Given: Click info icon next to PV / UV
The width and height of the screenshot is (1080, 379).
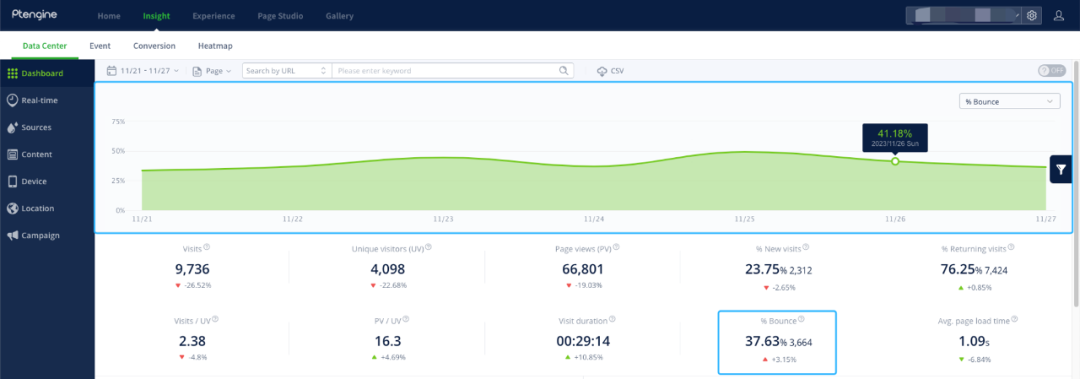Looking at the screenshot, I should 406,320.
